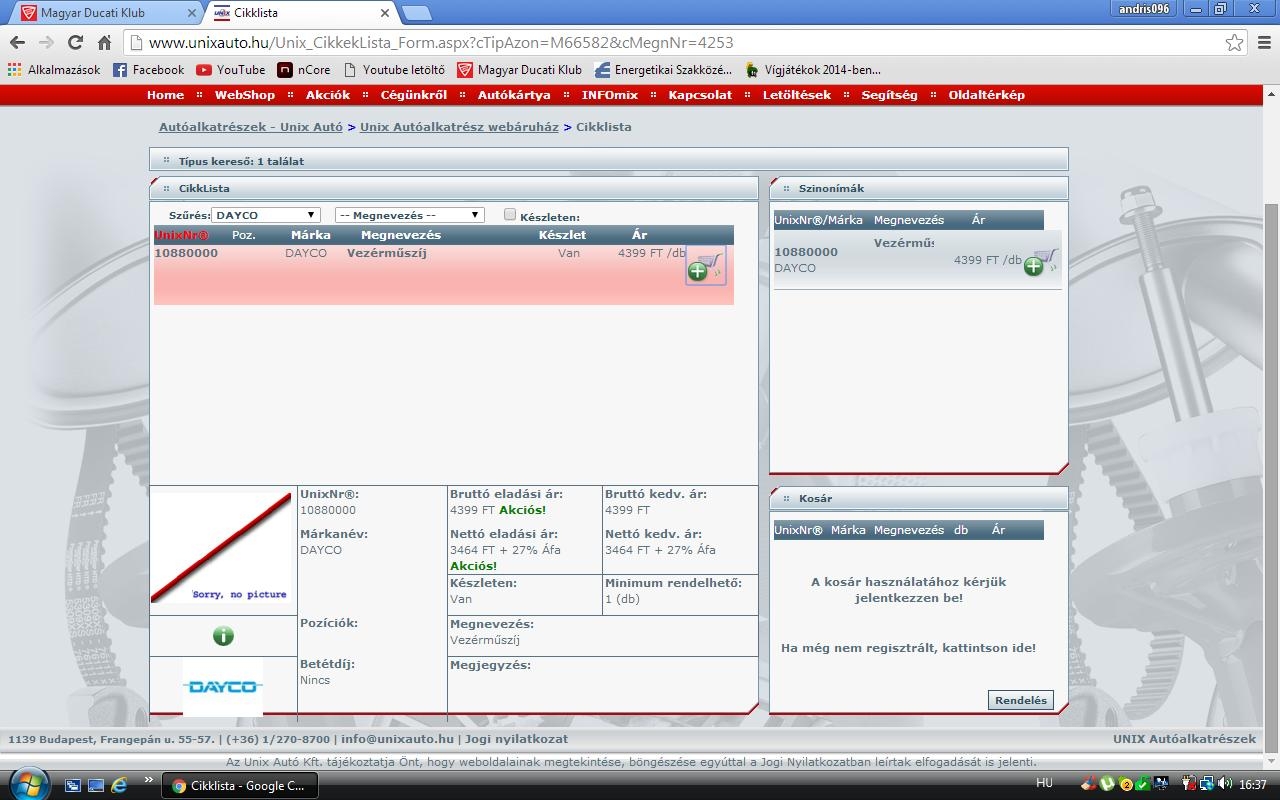Follow the Unix Autóalkatrész webáruház breadcrumb link
Screen dimensions: 1280x800
(x=459, y=127)
